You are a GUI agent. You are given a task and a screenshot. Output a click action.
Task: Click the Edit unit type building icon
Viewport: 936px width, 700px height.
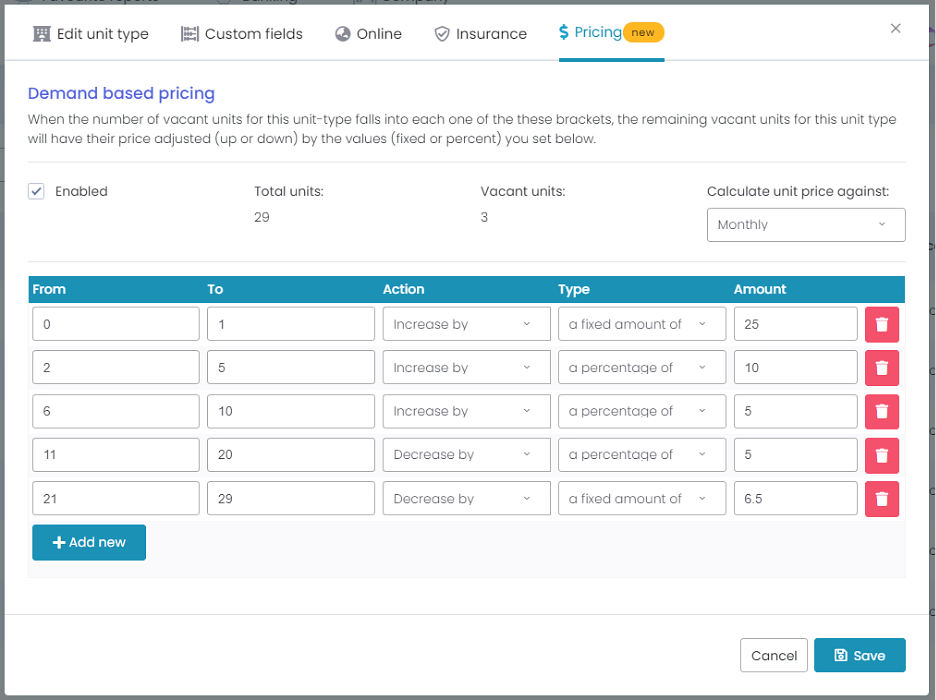click(x=42, y=34)
